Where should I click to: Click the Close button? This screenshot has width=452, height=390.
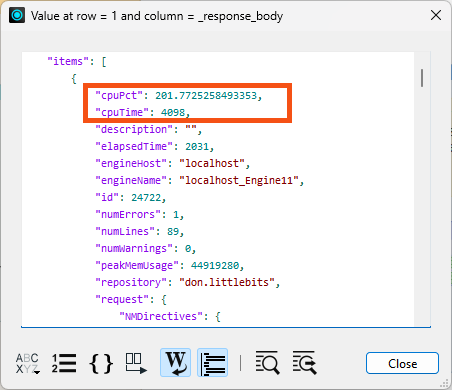pos(402,363)
